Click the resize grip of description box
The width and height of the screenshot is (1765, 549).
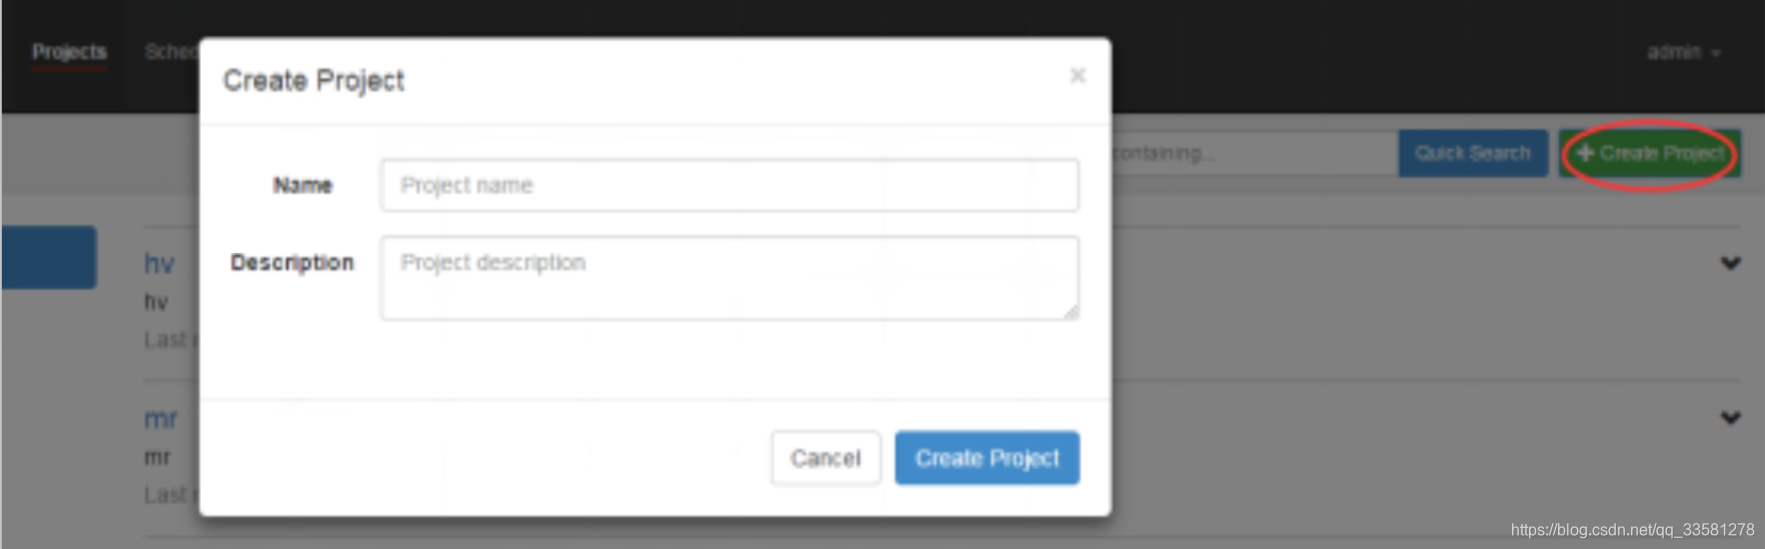point(1071,312)
